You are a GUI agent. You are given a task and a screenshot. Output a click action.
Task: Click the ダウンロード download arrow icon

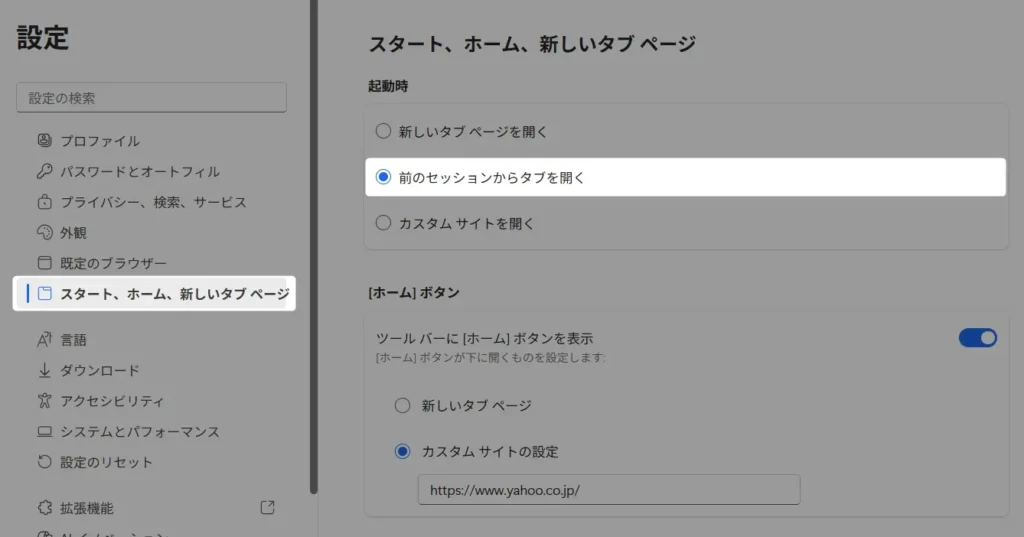tap(44, 370)
